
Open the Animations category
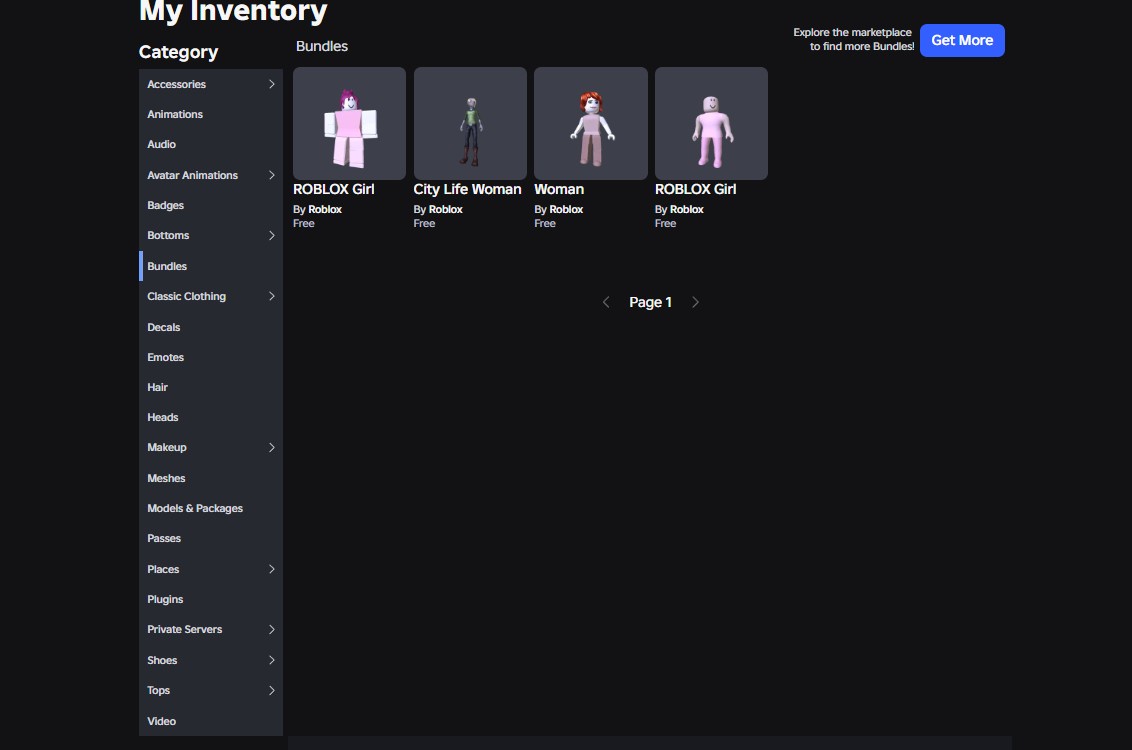coord(211,114)
